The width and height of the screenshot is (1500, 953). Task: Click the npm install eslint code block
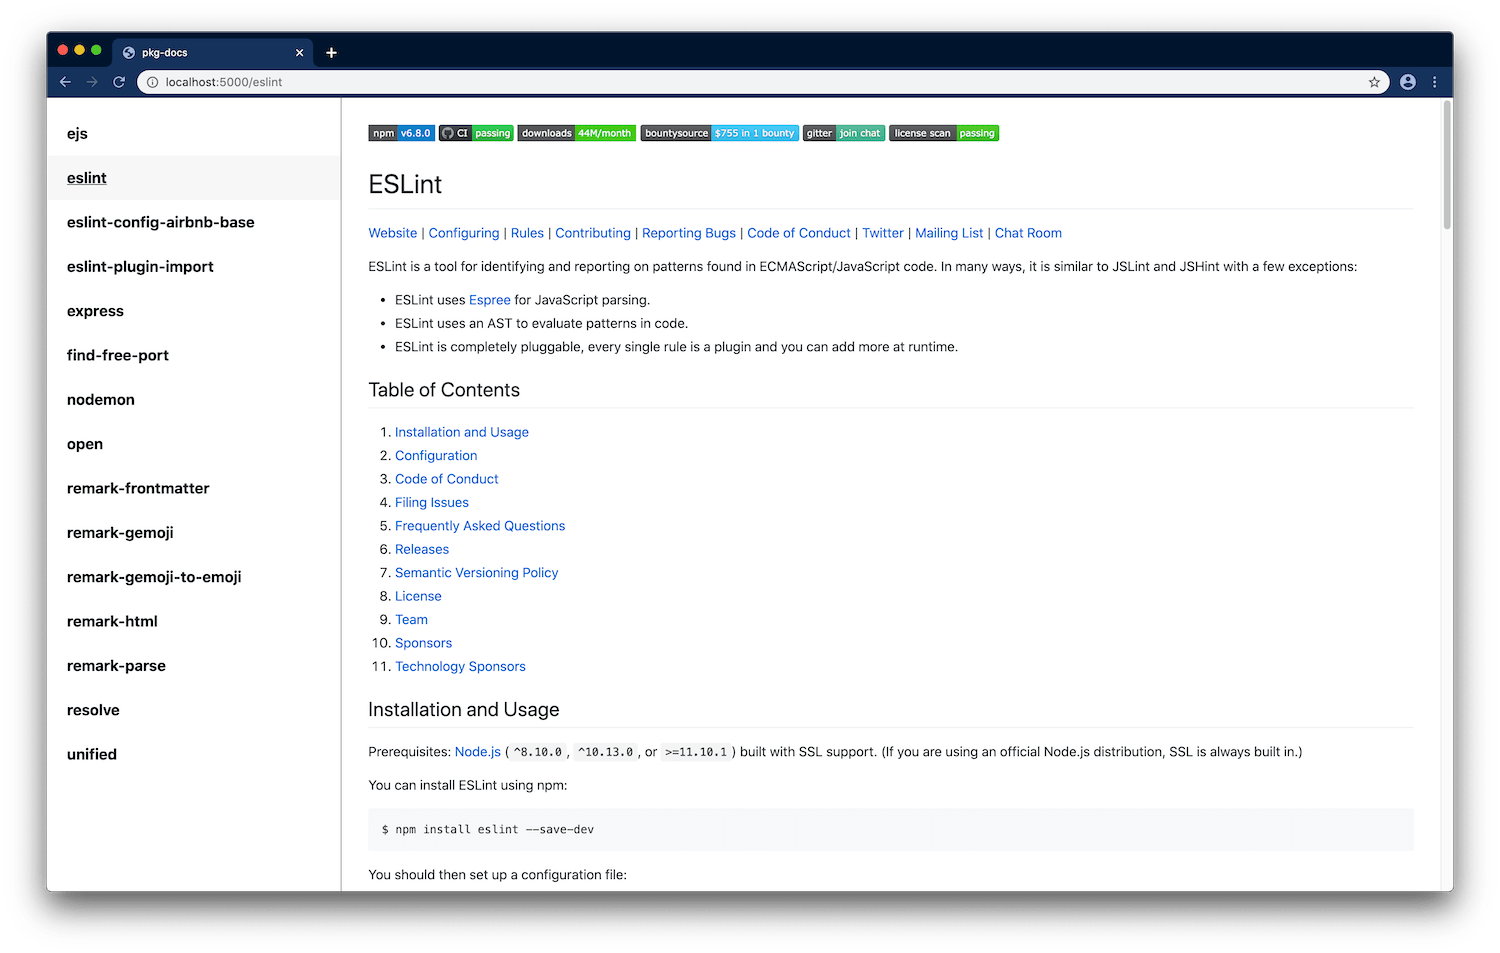tap(891, 829)
